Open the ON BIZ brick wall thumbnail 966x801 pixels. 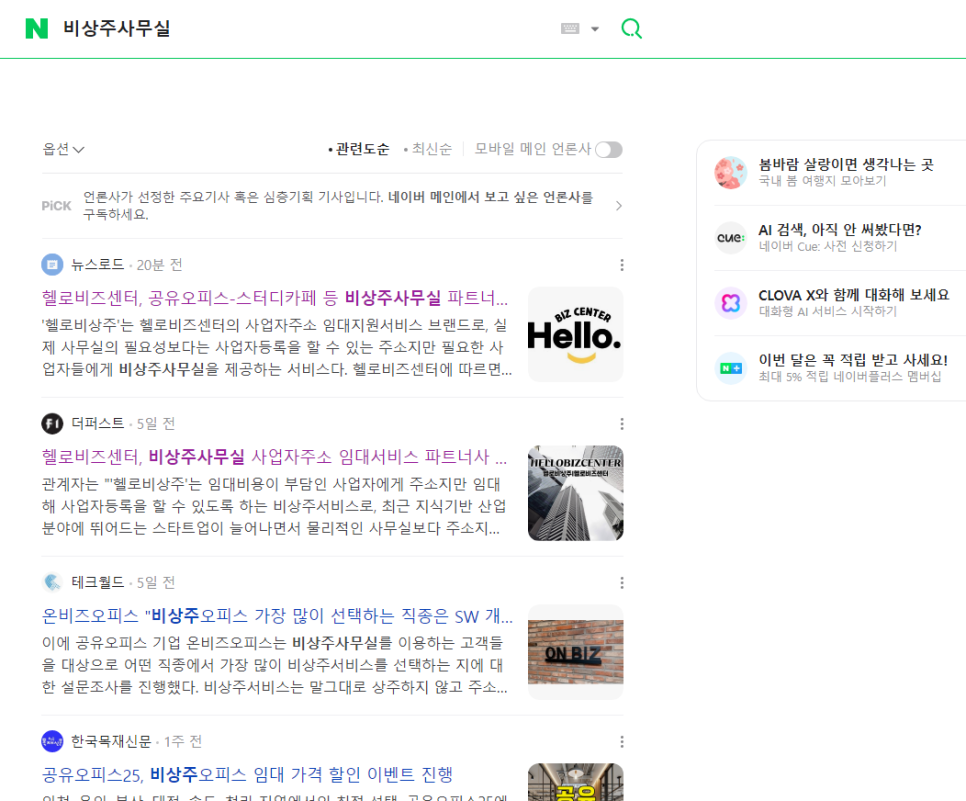click(x=575, y=652)
